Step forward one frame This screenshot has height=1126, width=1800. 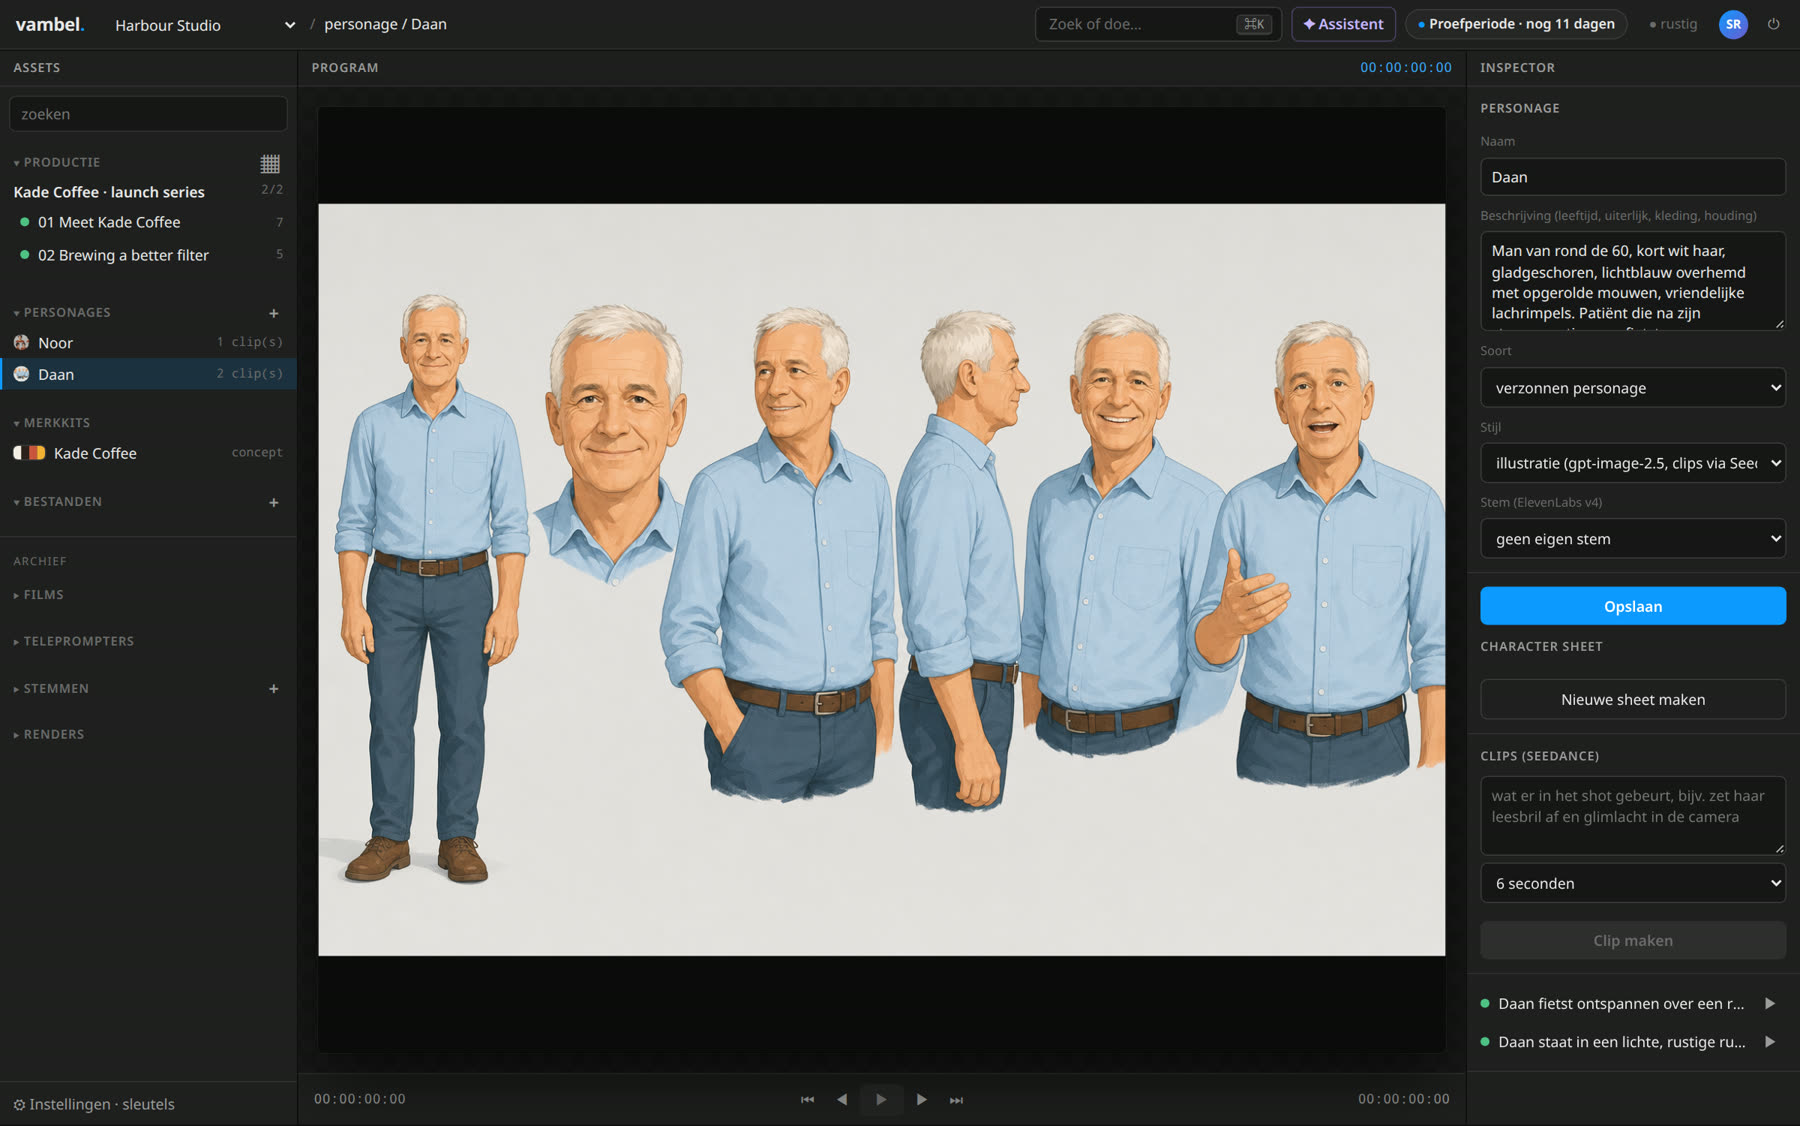[x=921, y=1100]
